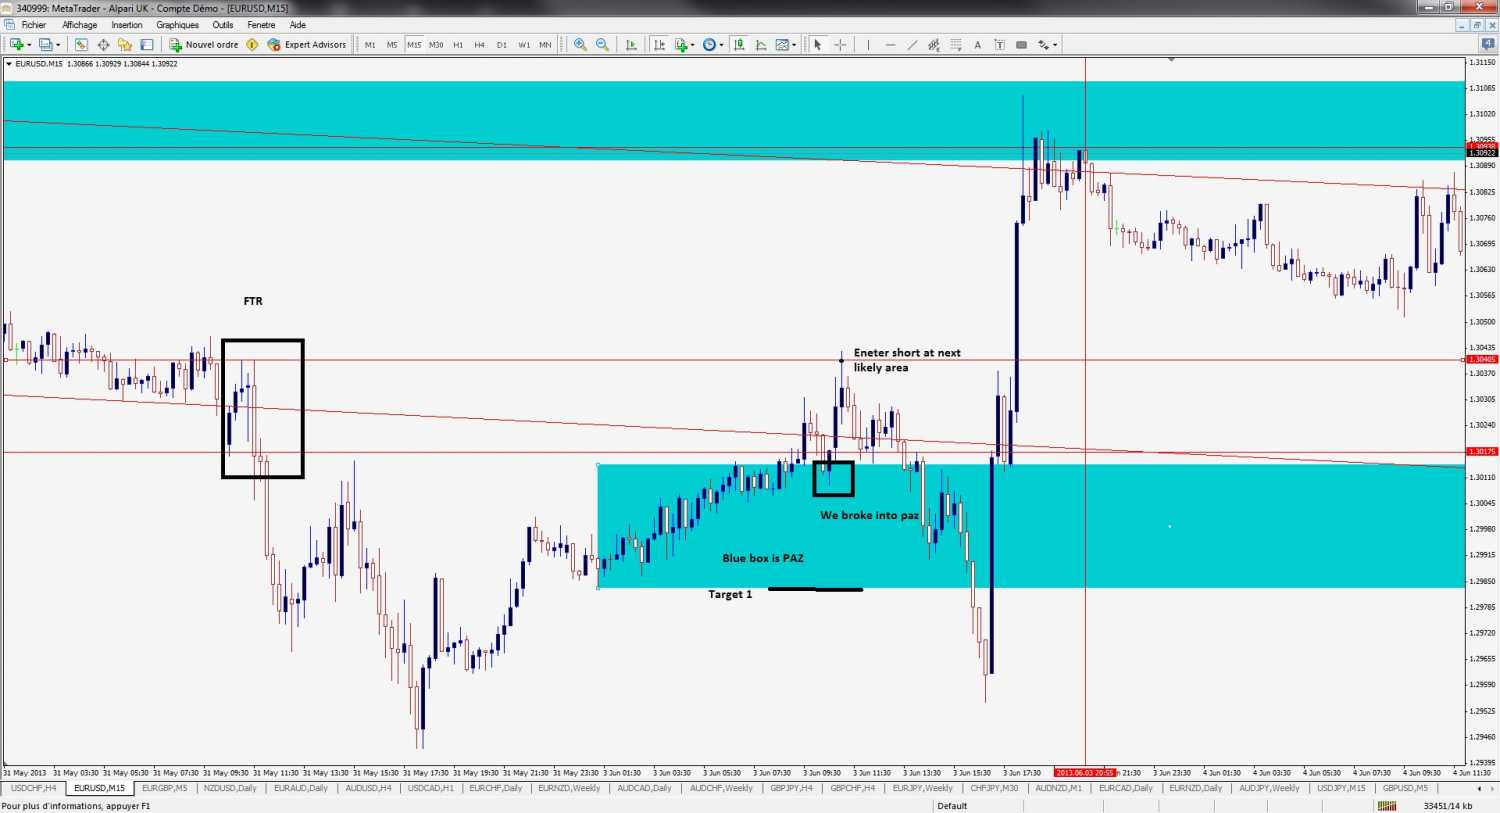Click the Zoom In magnifier icon
1500x813 pixels.
[x=580, y=45]
